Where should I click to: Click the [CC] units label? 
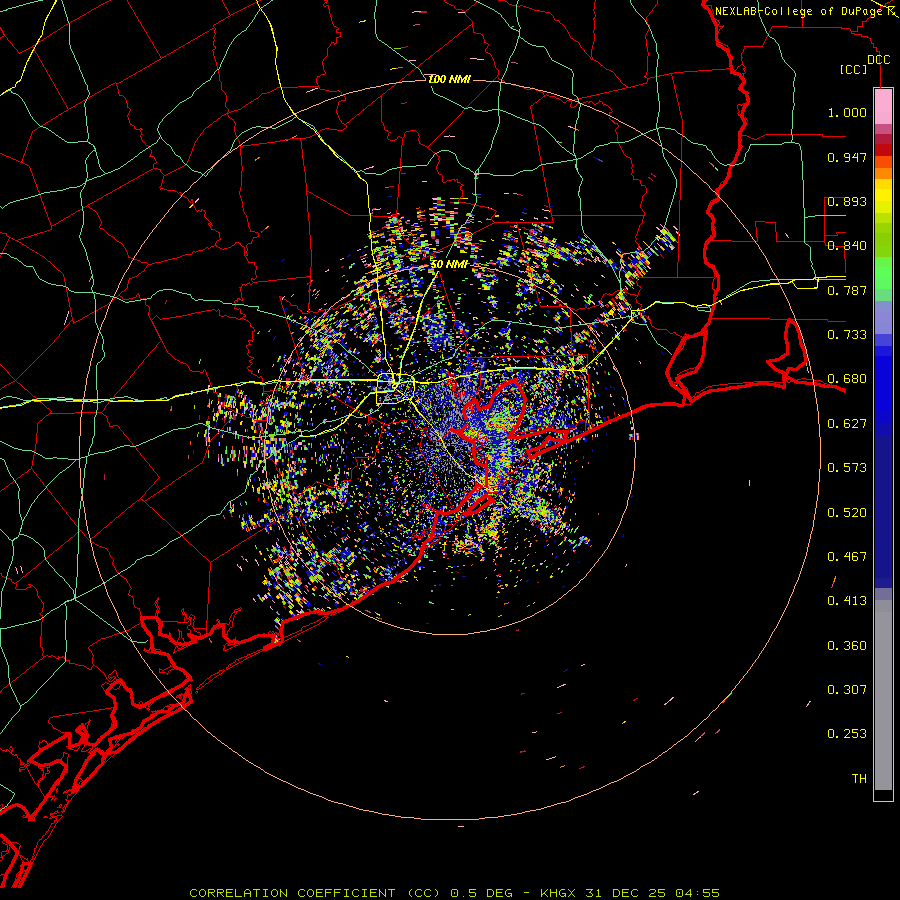(854, 69)
